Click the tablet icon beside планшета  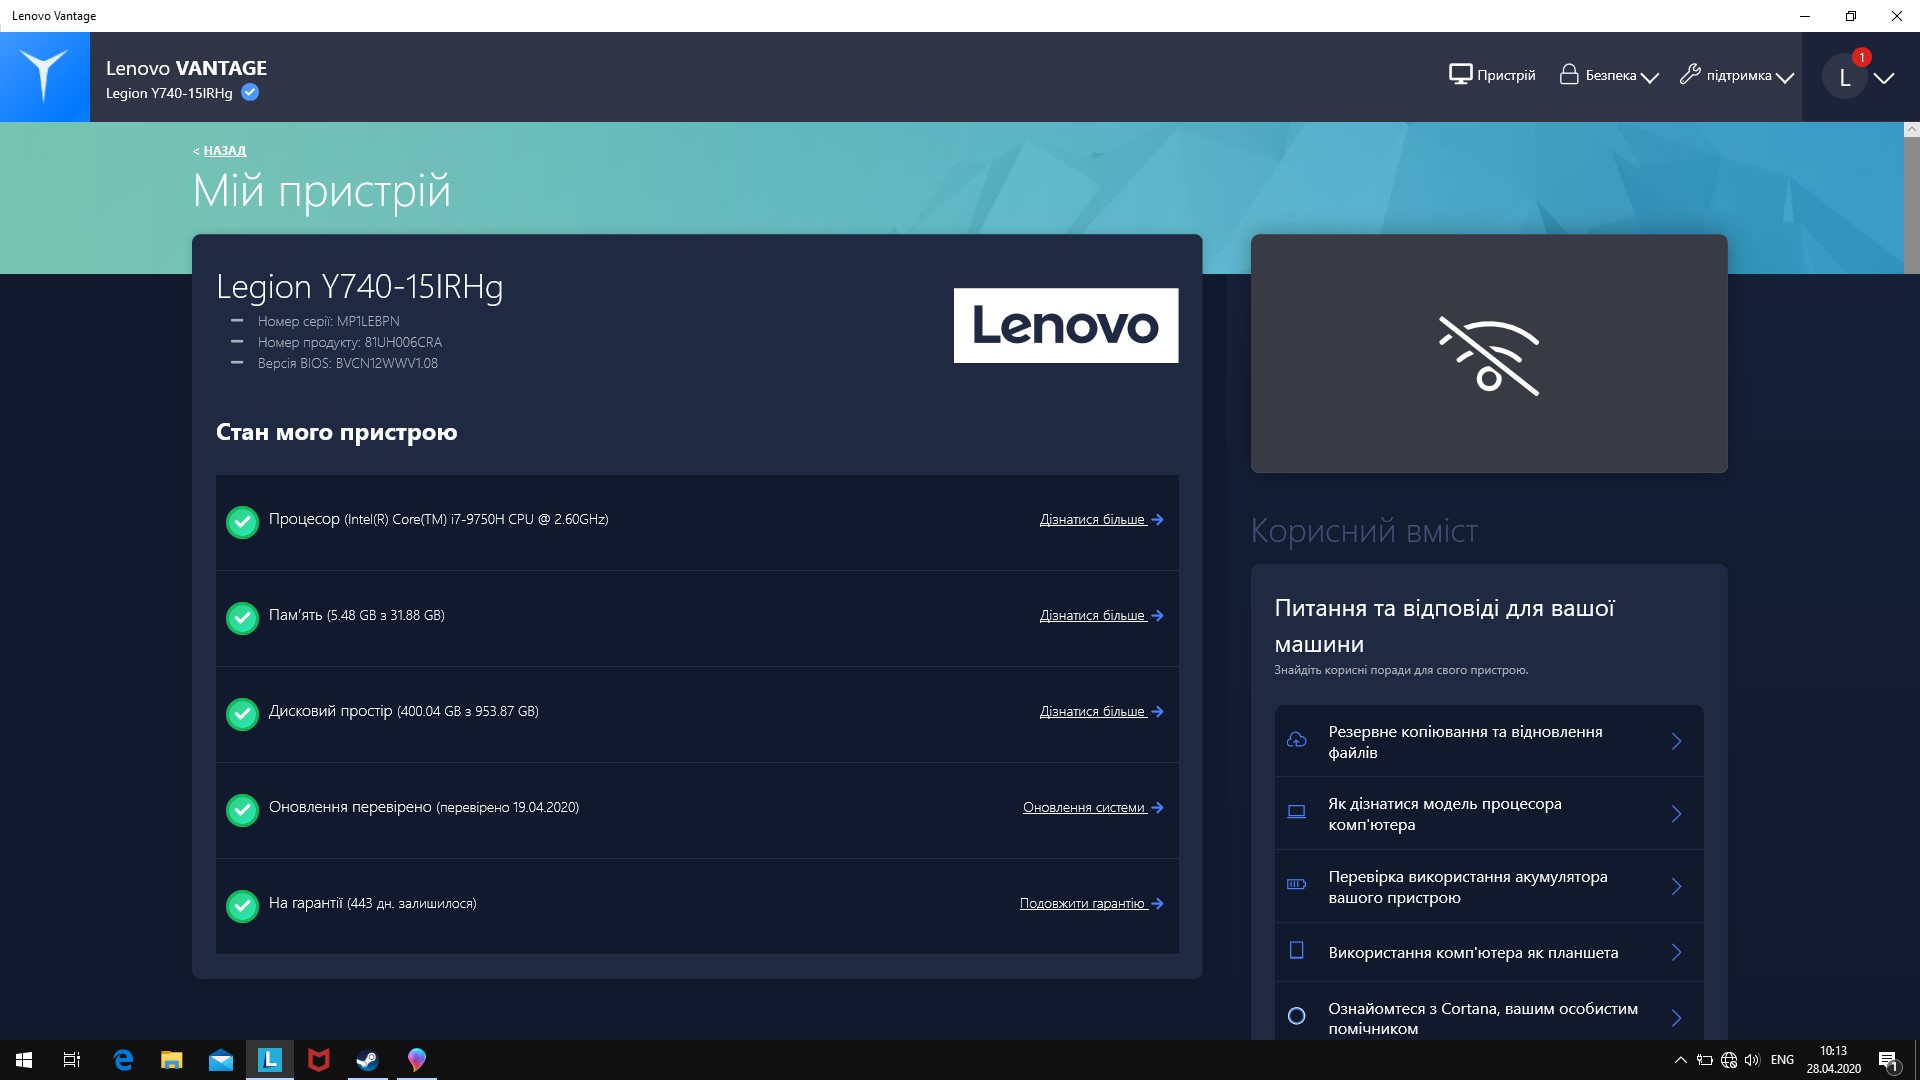(1297, 950)
